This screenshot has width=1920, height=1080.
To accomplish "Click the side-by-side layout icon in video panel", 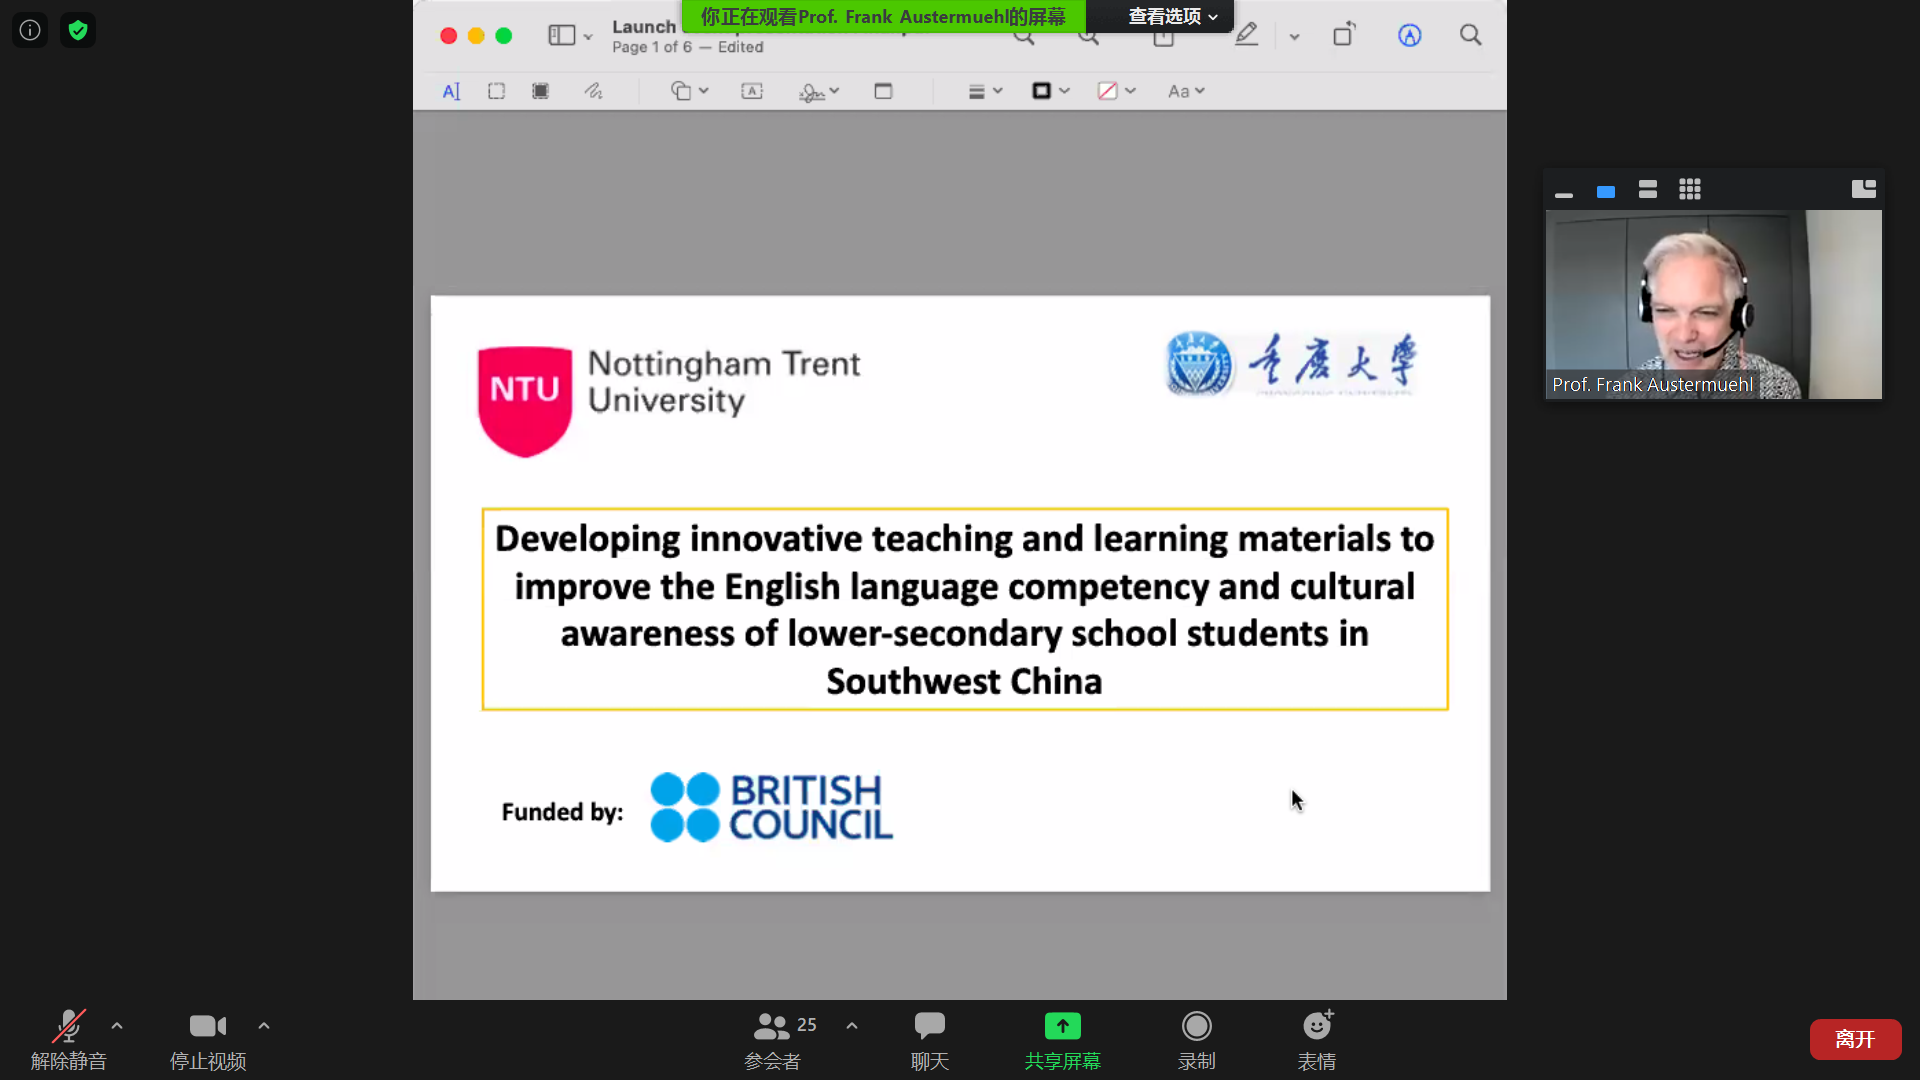I will tap(1864, 190).
